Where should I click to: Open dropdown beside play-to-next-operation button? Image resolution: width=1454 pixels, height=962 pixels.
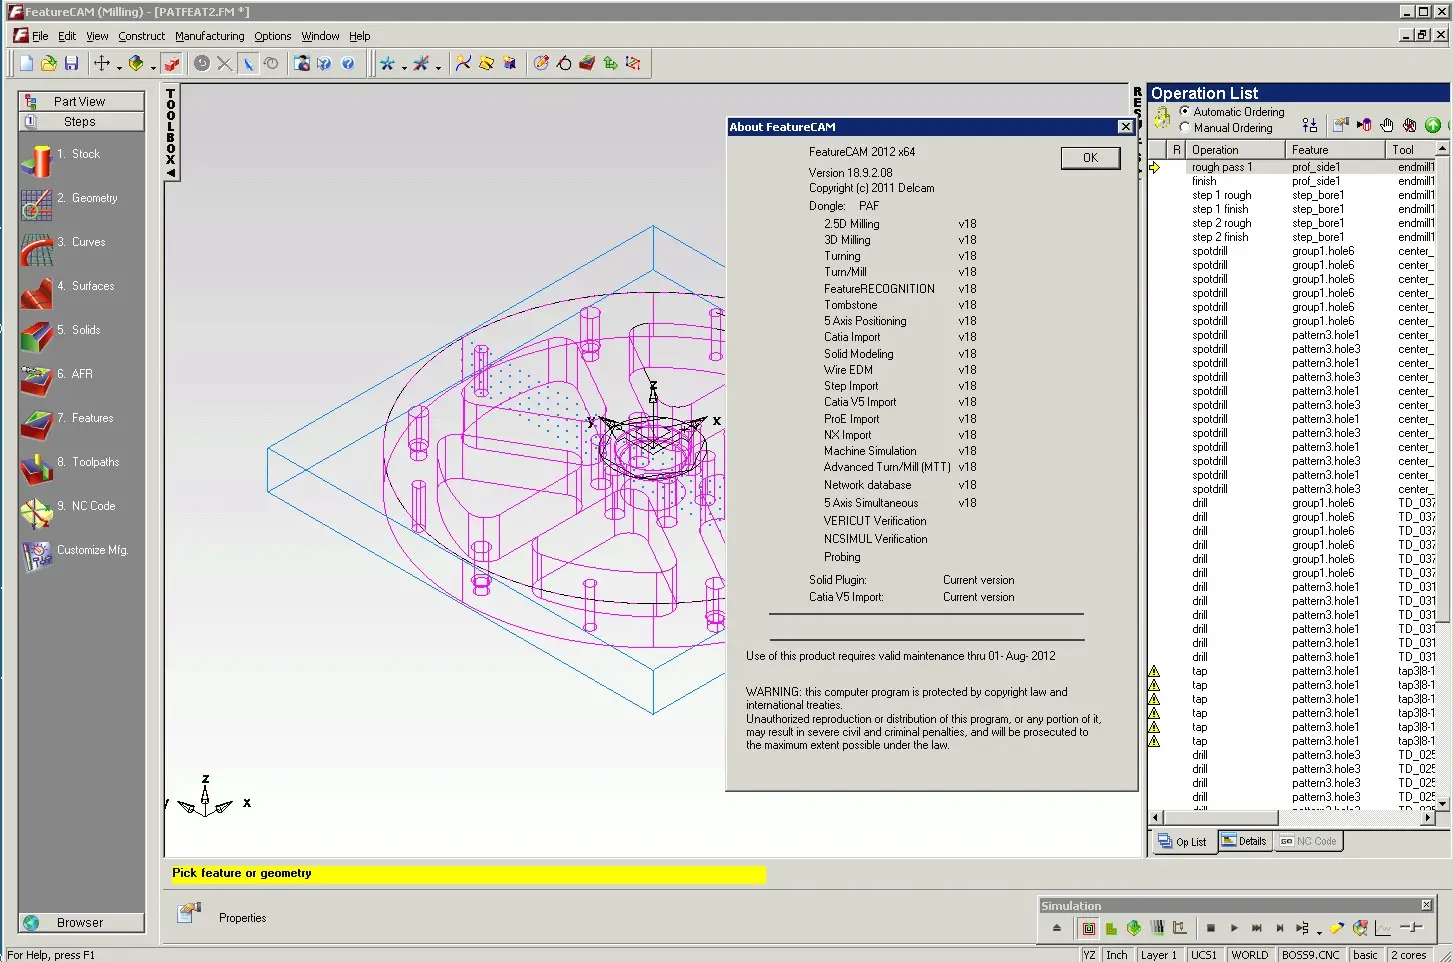point(1319,933)
